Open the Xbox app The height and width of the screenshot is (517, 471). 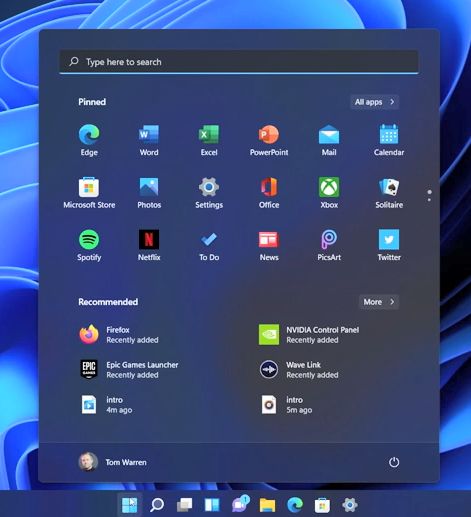point(329,193)
